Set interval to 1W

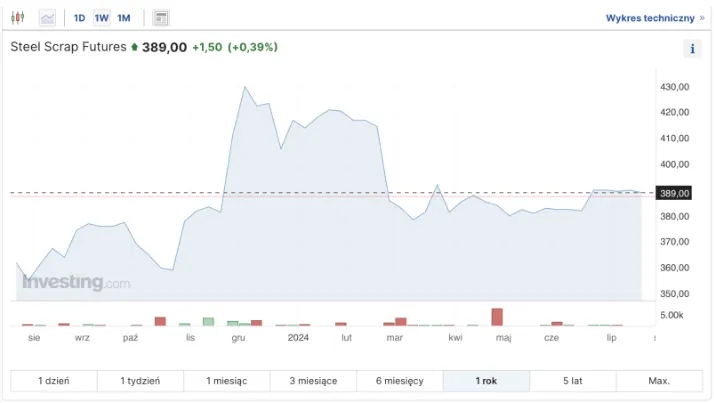102,18
